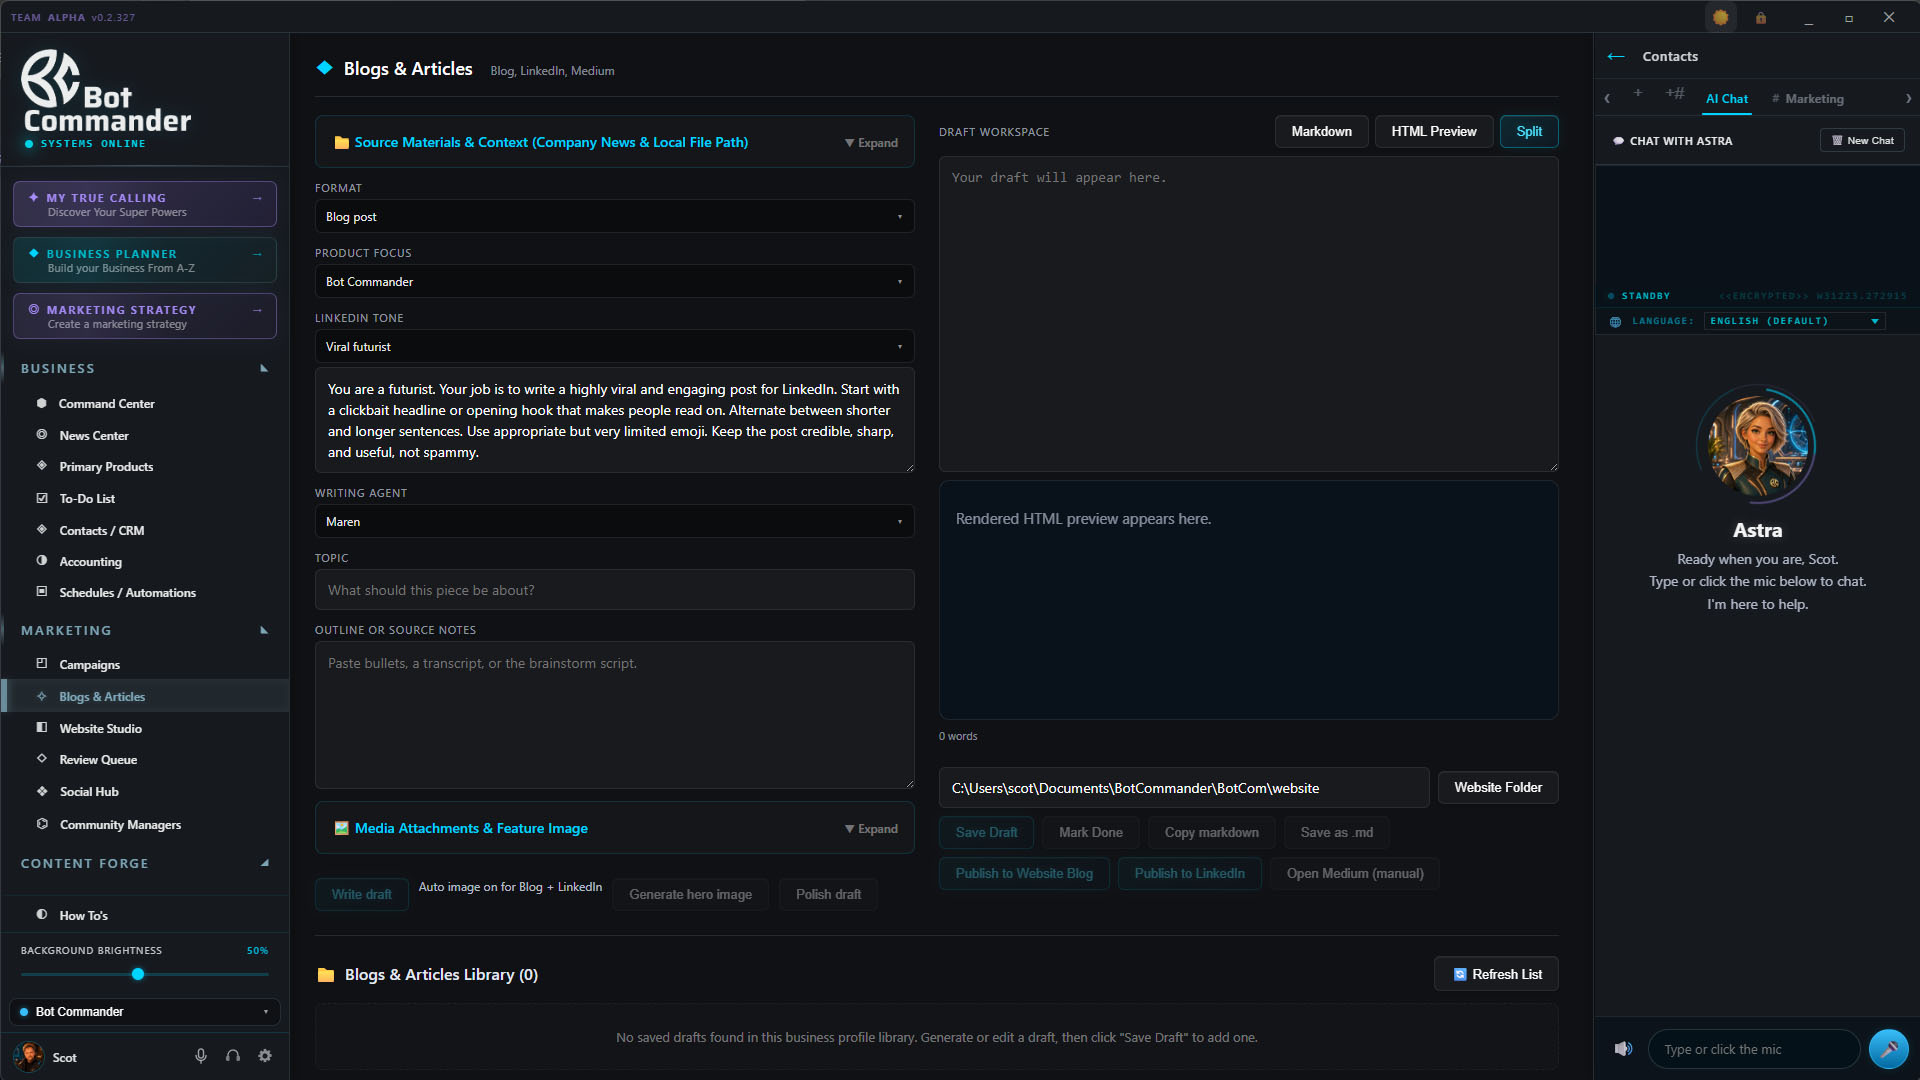Screen dimensions: 1920x1080
Task: Click the Topic input field
Action: coord(614,590)
